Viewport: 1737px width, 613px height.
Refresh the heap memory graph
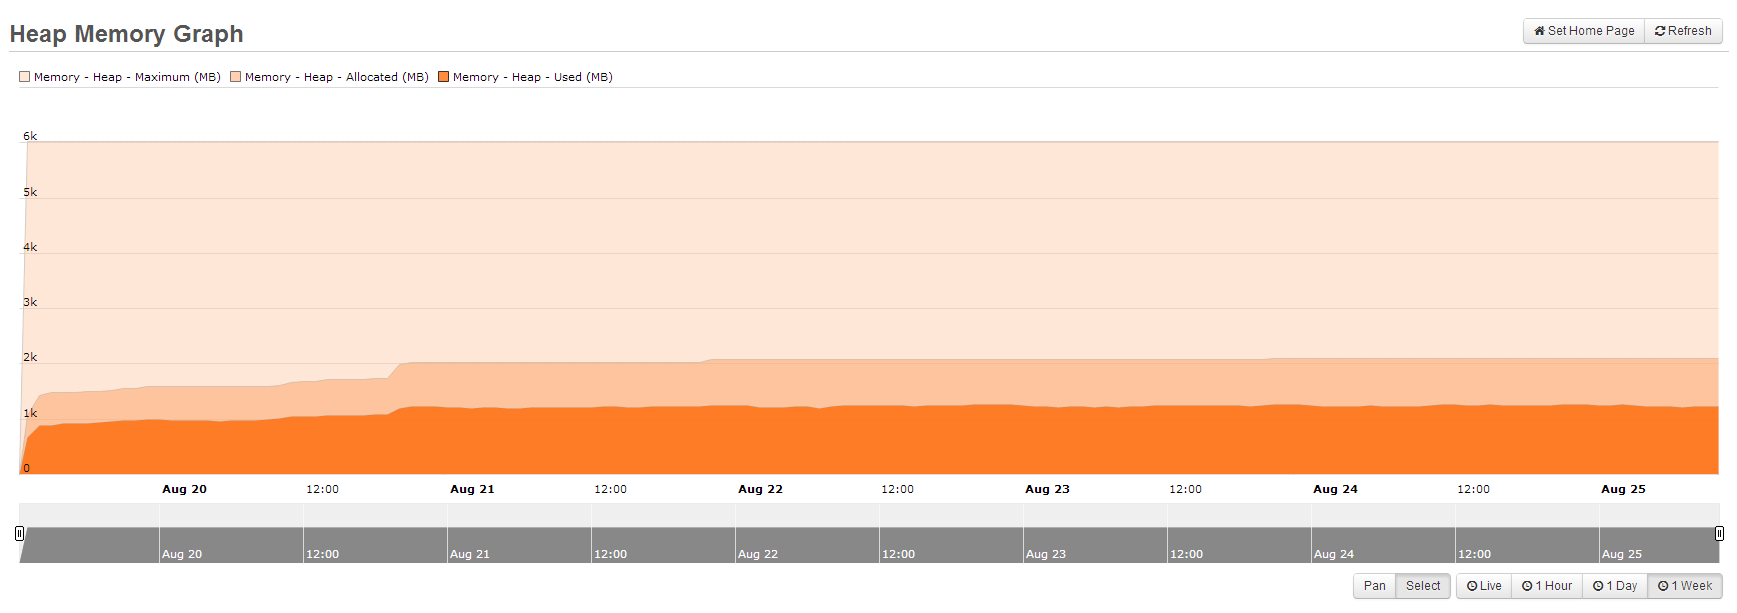1683,31
